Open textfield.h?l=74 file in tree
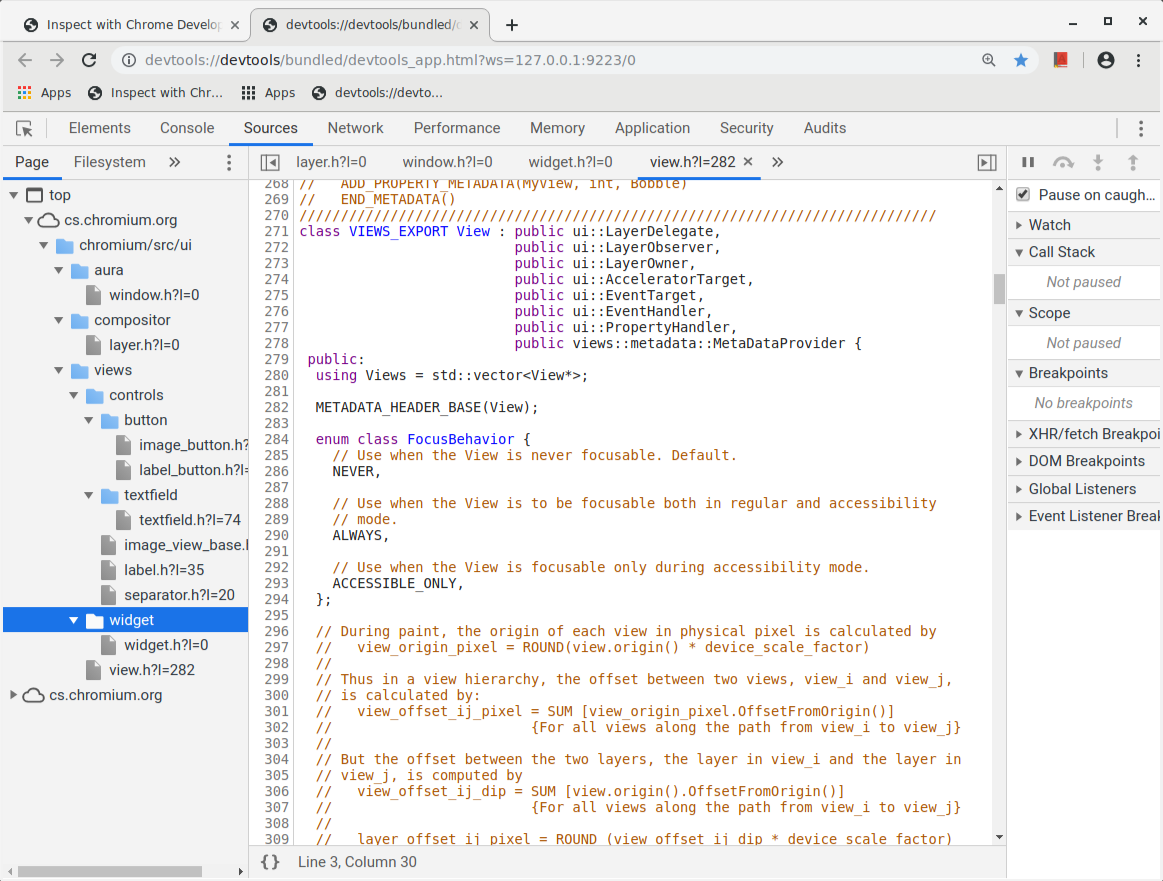Screen dimensions: 1163x881 (x=189, y=520)
